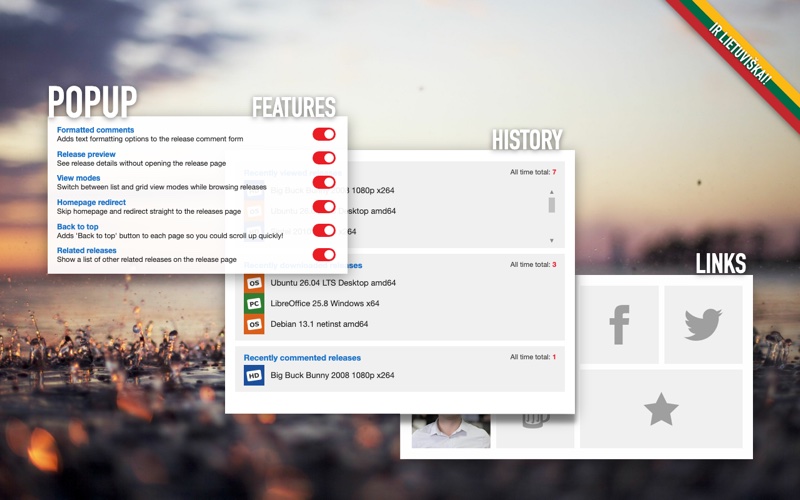Switch off the Back to top toggle
The image size is (800, 500).
point(324,231)
